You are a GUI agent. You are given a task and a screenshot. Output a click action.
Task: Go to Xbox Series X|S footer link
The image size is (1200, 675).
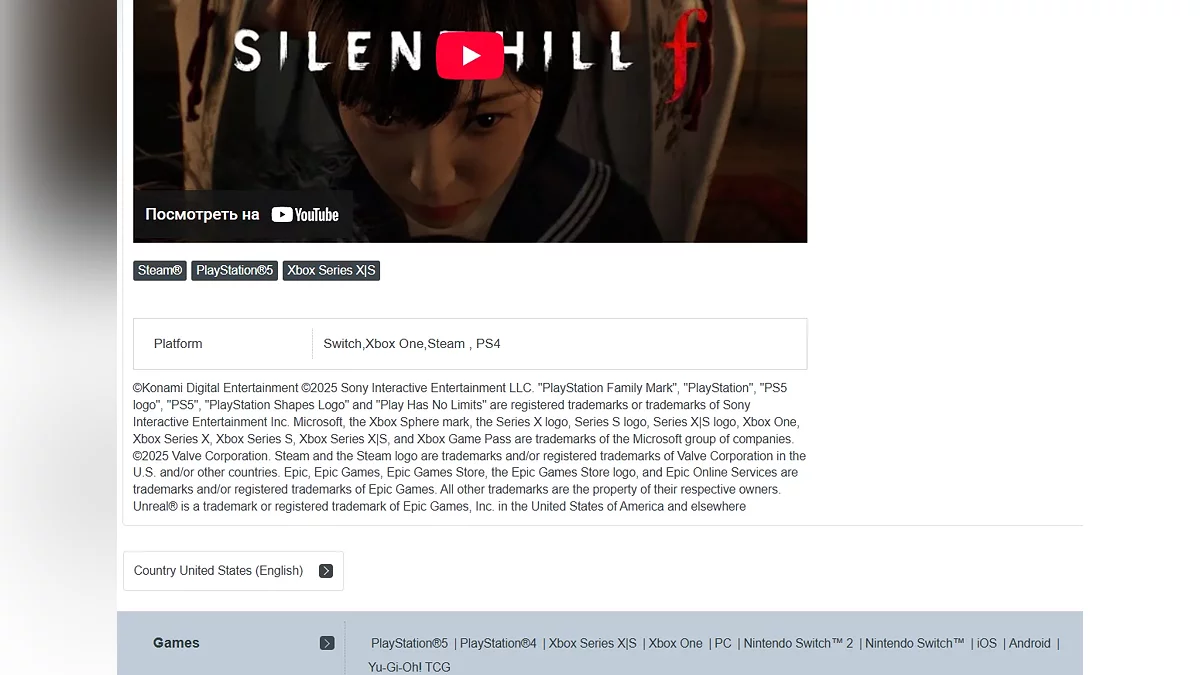point(592,643)
